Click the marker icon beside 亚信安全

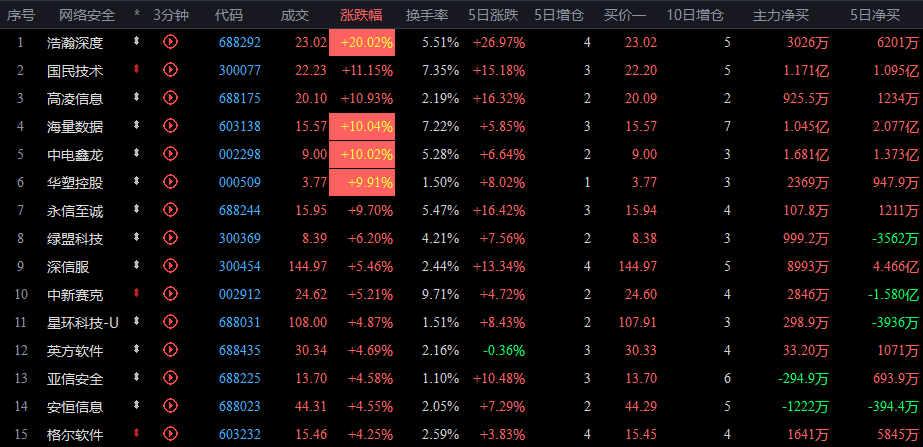(137, 377)
